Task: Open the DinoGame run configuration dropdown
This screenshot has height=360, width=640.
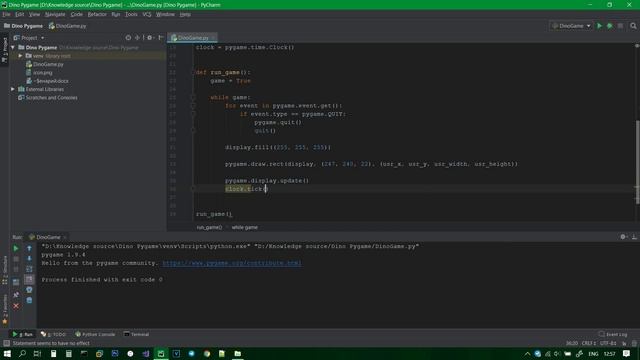Action: pyautogui.click(x=571, y=26)
